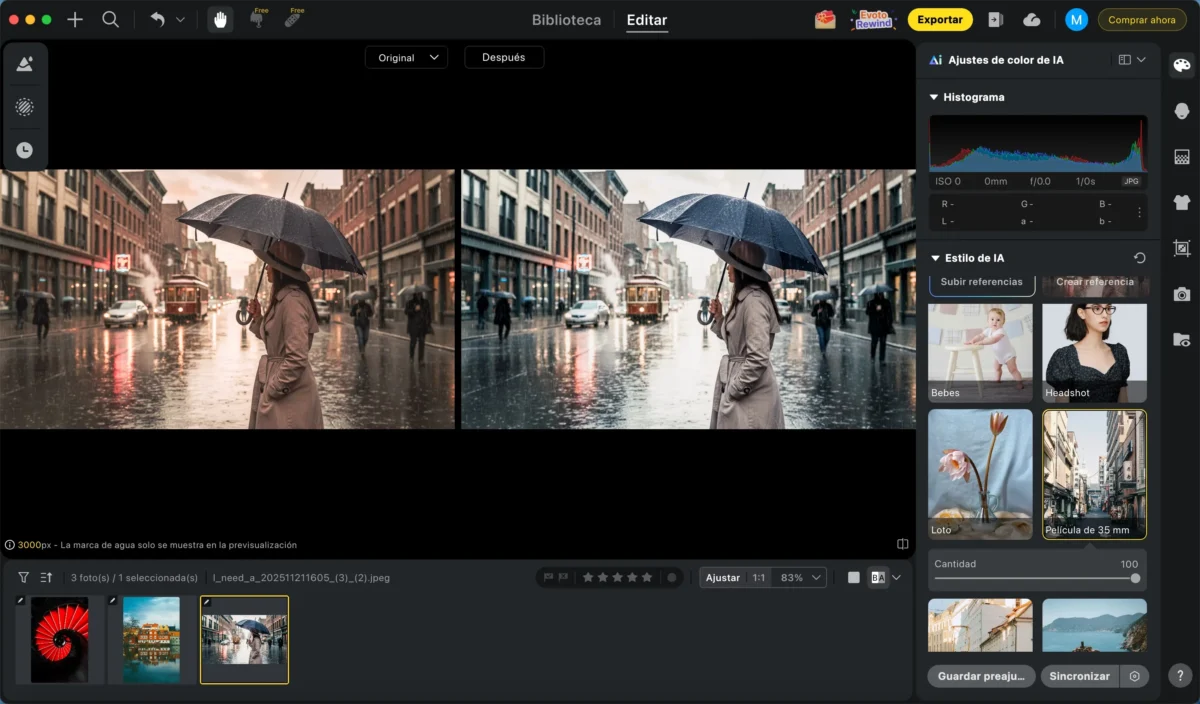Toggle the color label circle in rating bar
The height and width of the screenshot is (704, 1200).
tap(672, 577)
